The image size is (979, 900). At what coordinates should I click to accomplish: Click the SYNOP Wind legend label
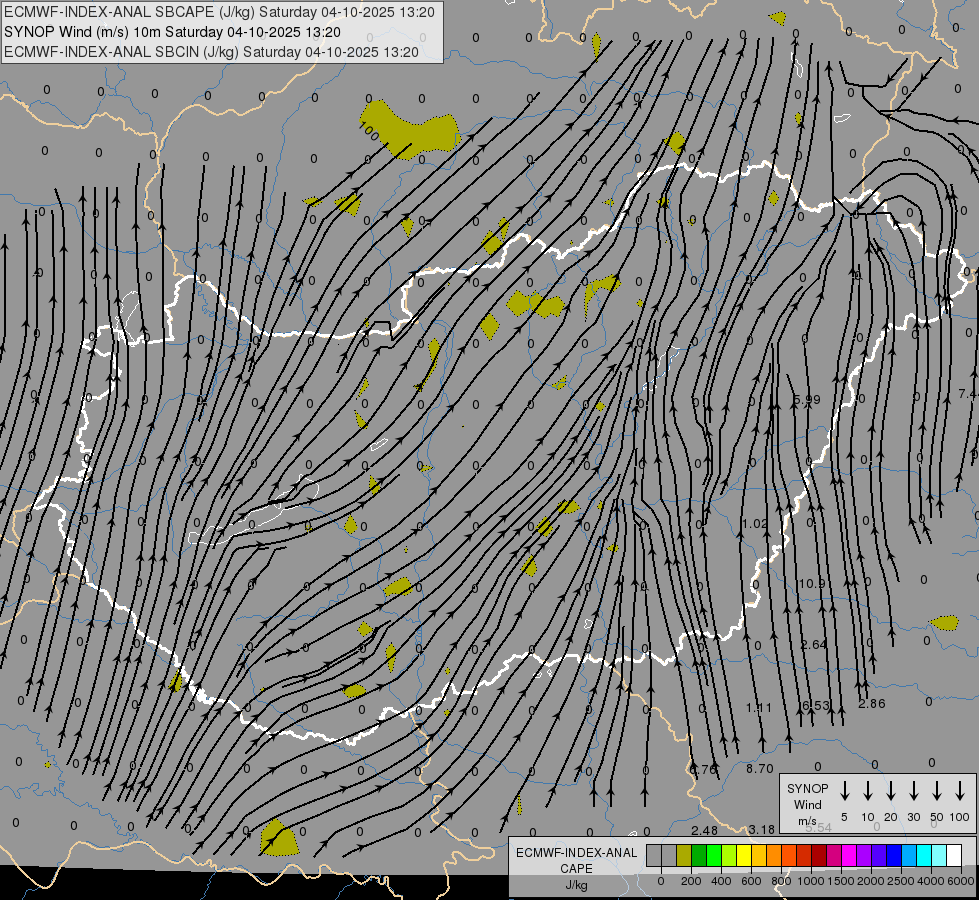[x=807, y=796]
